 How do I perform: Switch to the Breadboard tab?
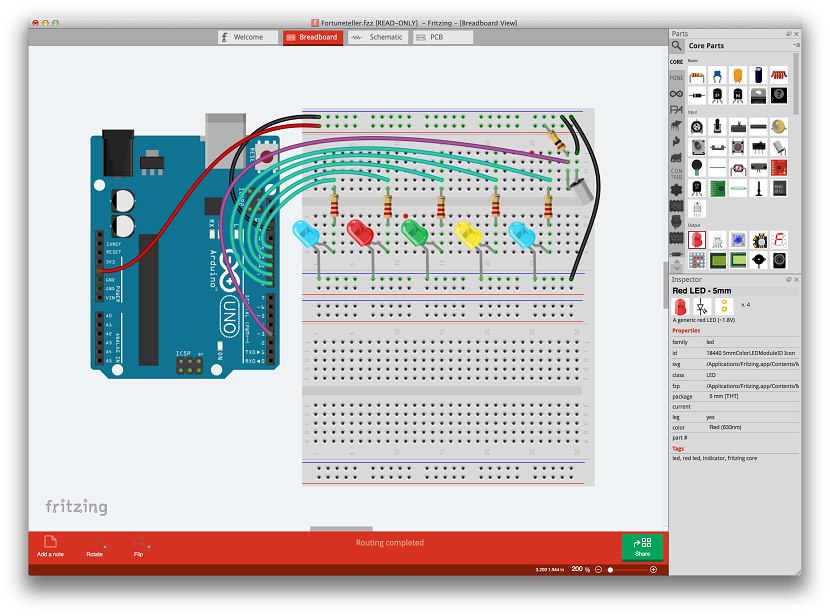pyautogui.click(x=313, y=37)
